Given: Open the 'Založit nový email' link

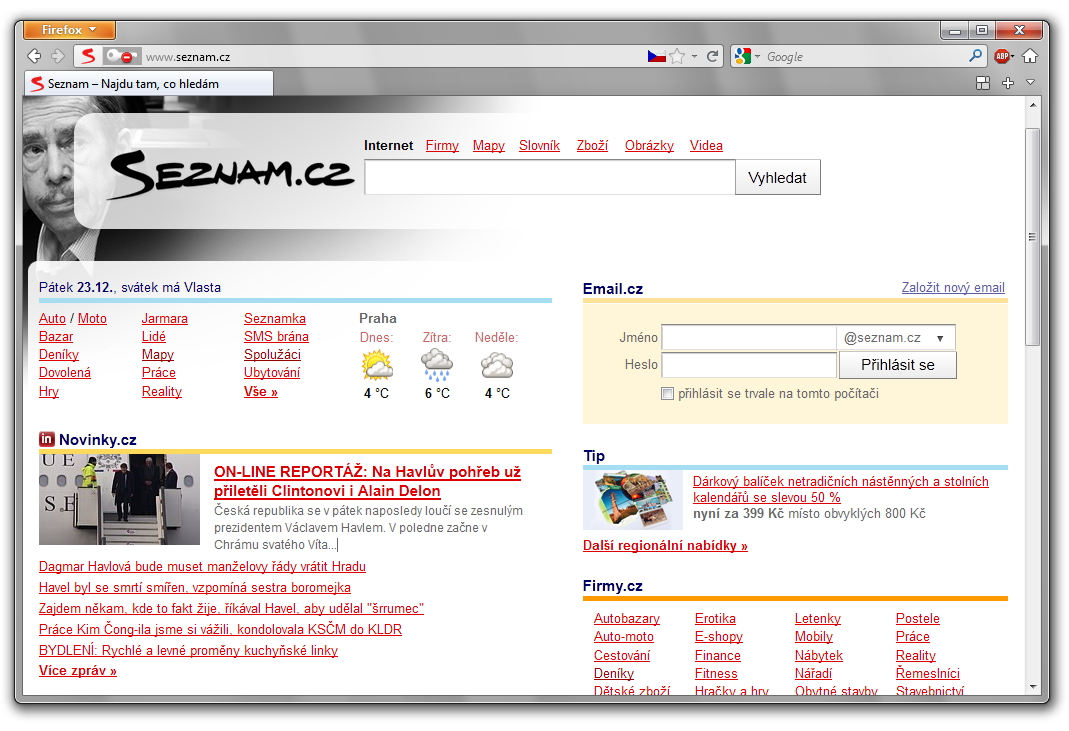Looking at the screenshot, I should pyautogui.click(x=953, y=287).
